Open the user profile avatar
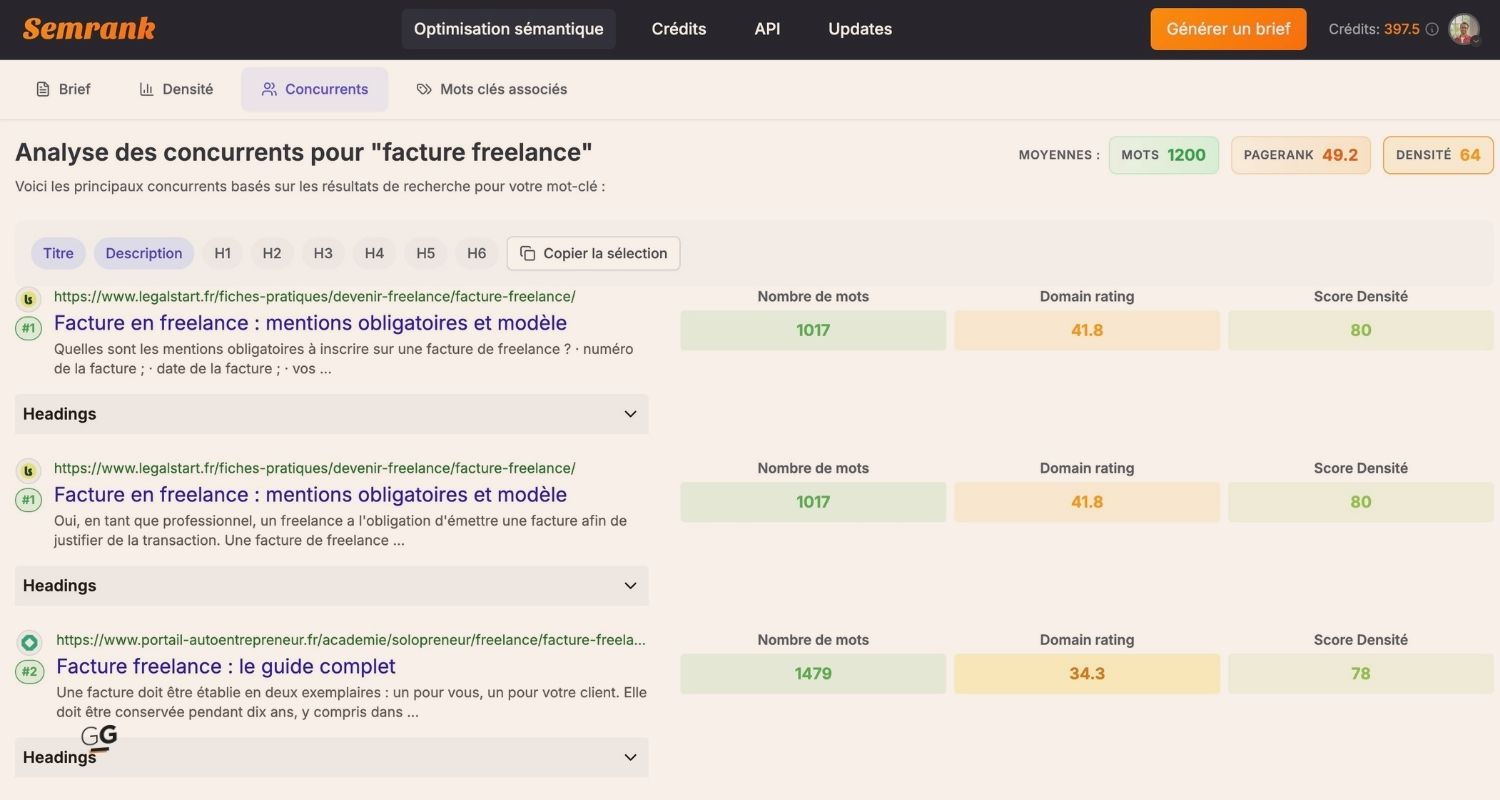The height and width of the screenshot is (800, 1500). pos(1464,29)
